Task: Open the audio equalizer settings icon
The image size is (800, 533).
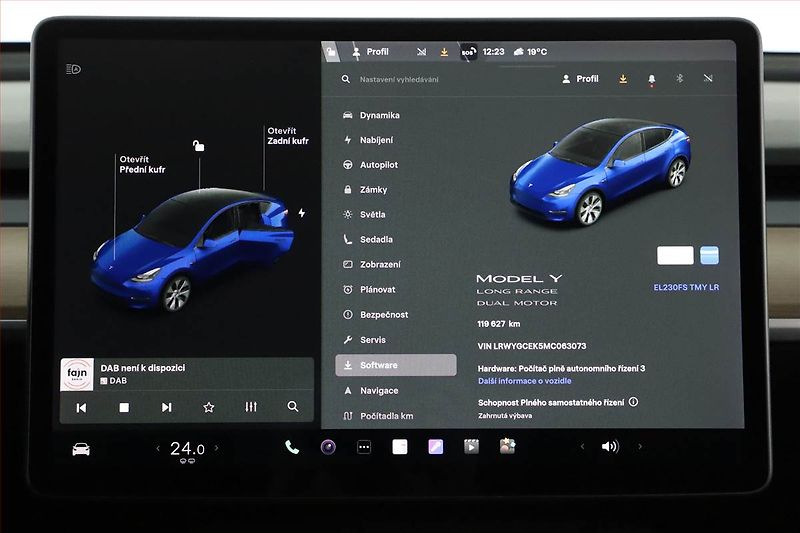Action: tap(251, 407)
